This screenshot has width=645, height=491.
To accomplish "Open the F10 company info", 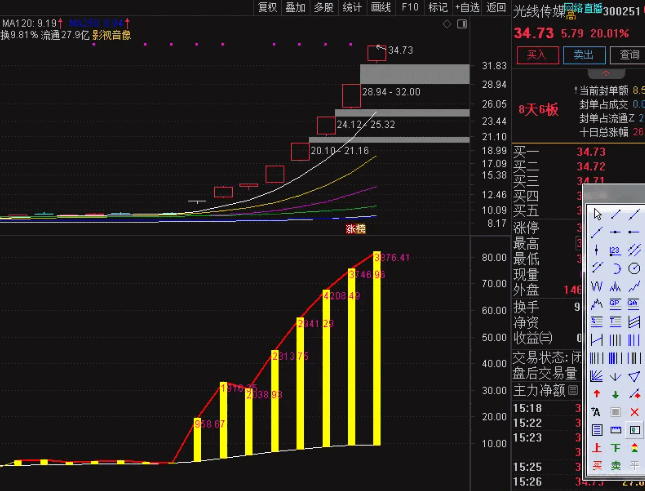I will 410,7.
